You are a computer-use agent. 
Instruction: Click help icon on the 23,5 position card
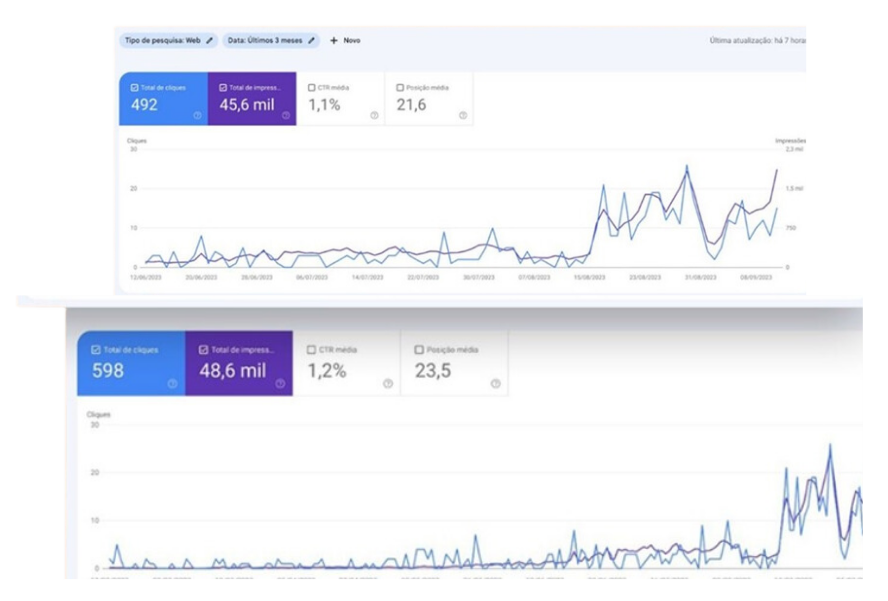[x=495, y=383]
